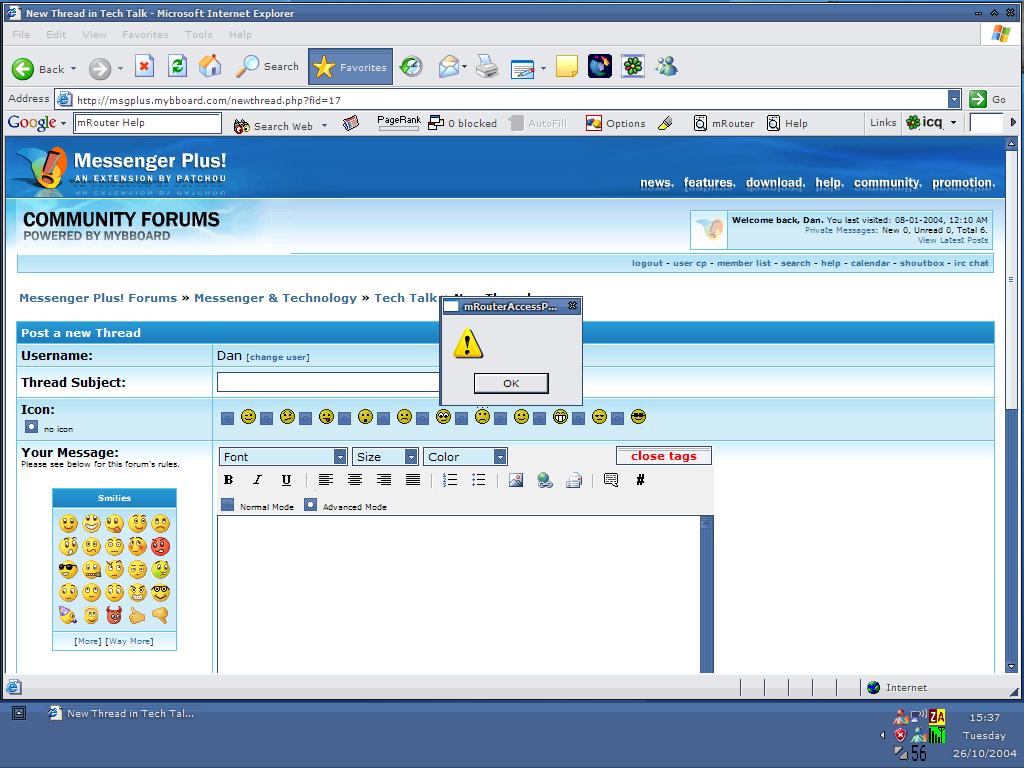Click the insert image icon
The height and width of the screenshot is (768, 1024).
pyautogui.click(x=516, y=480)
